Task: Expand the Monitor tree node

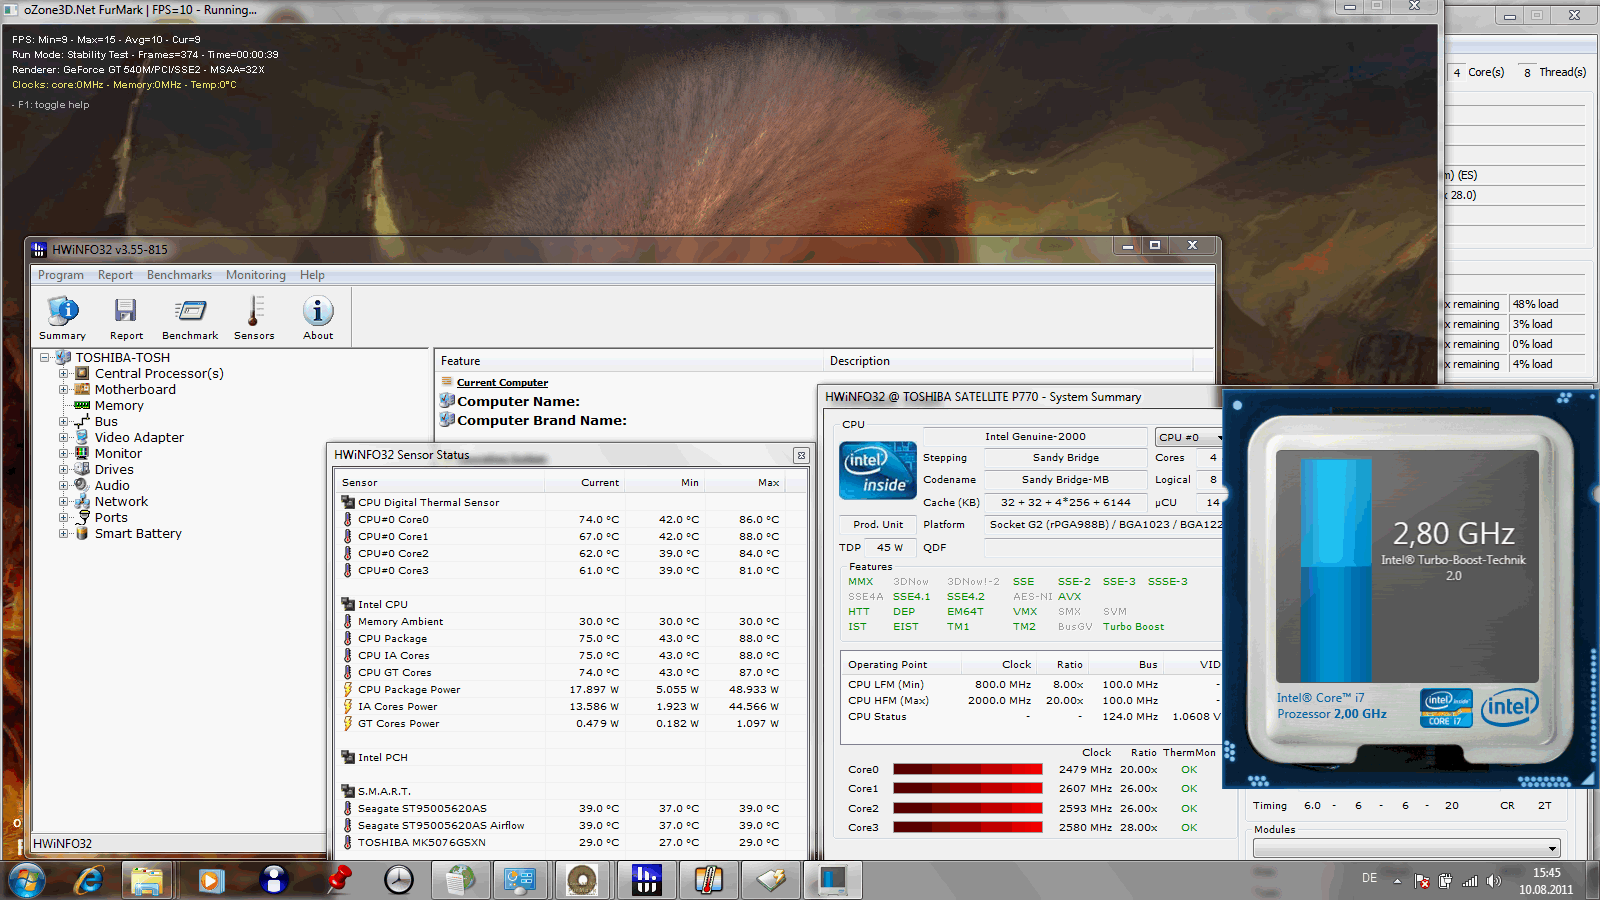Action: pos(64,453)
